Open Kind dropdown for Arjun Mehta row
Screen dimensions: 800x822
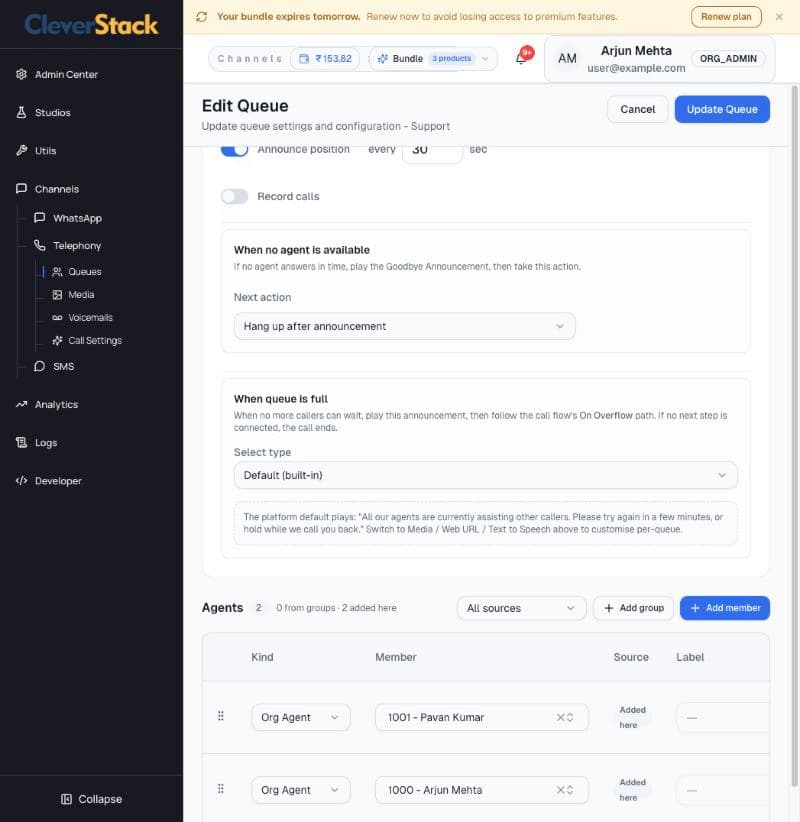[x=300, y=790]
